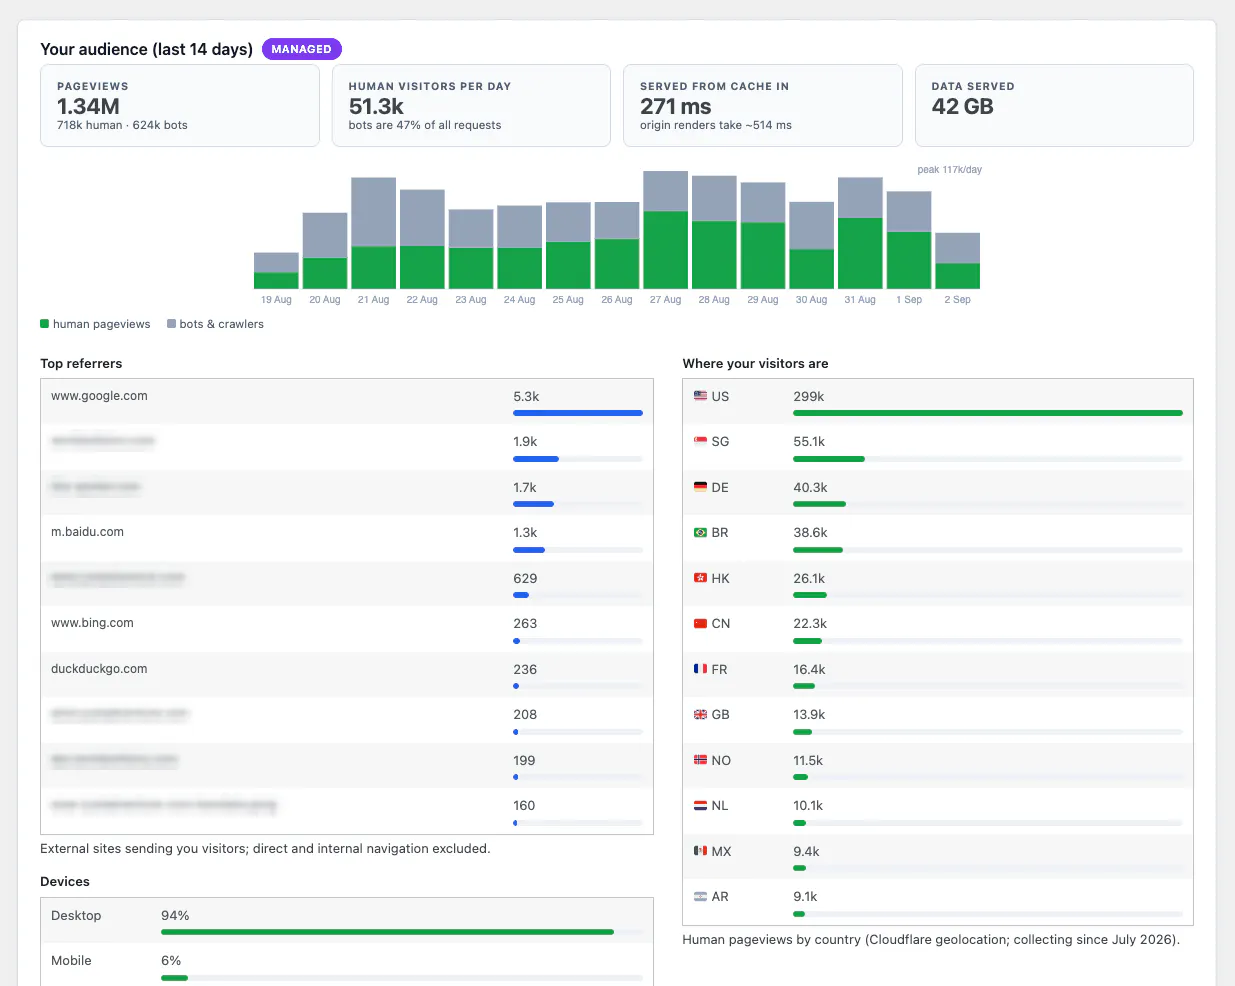
Task: Click the 22.3k CN visitor count
Action: coord(810,623)
